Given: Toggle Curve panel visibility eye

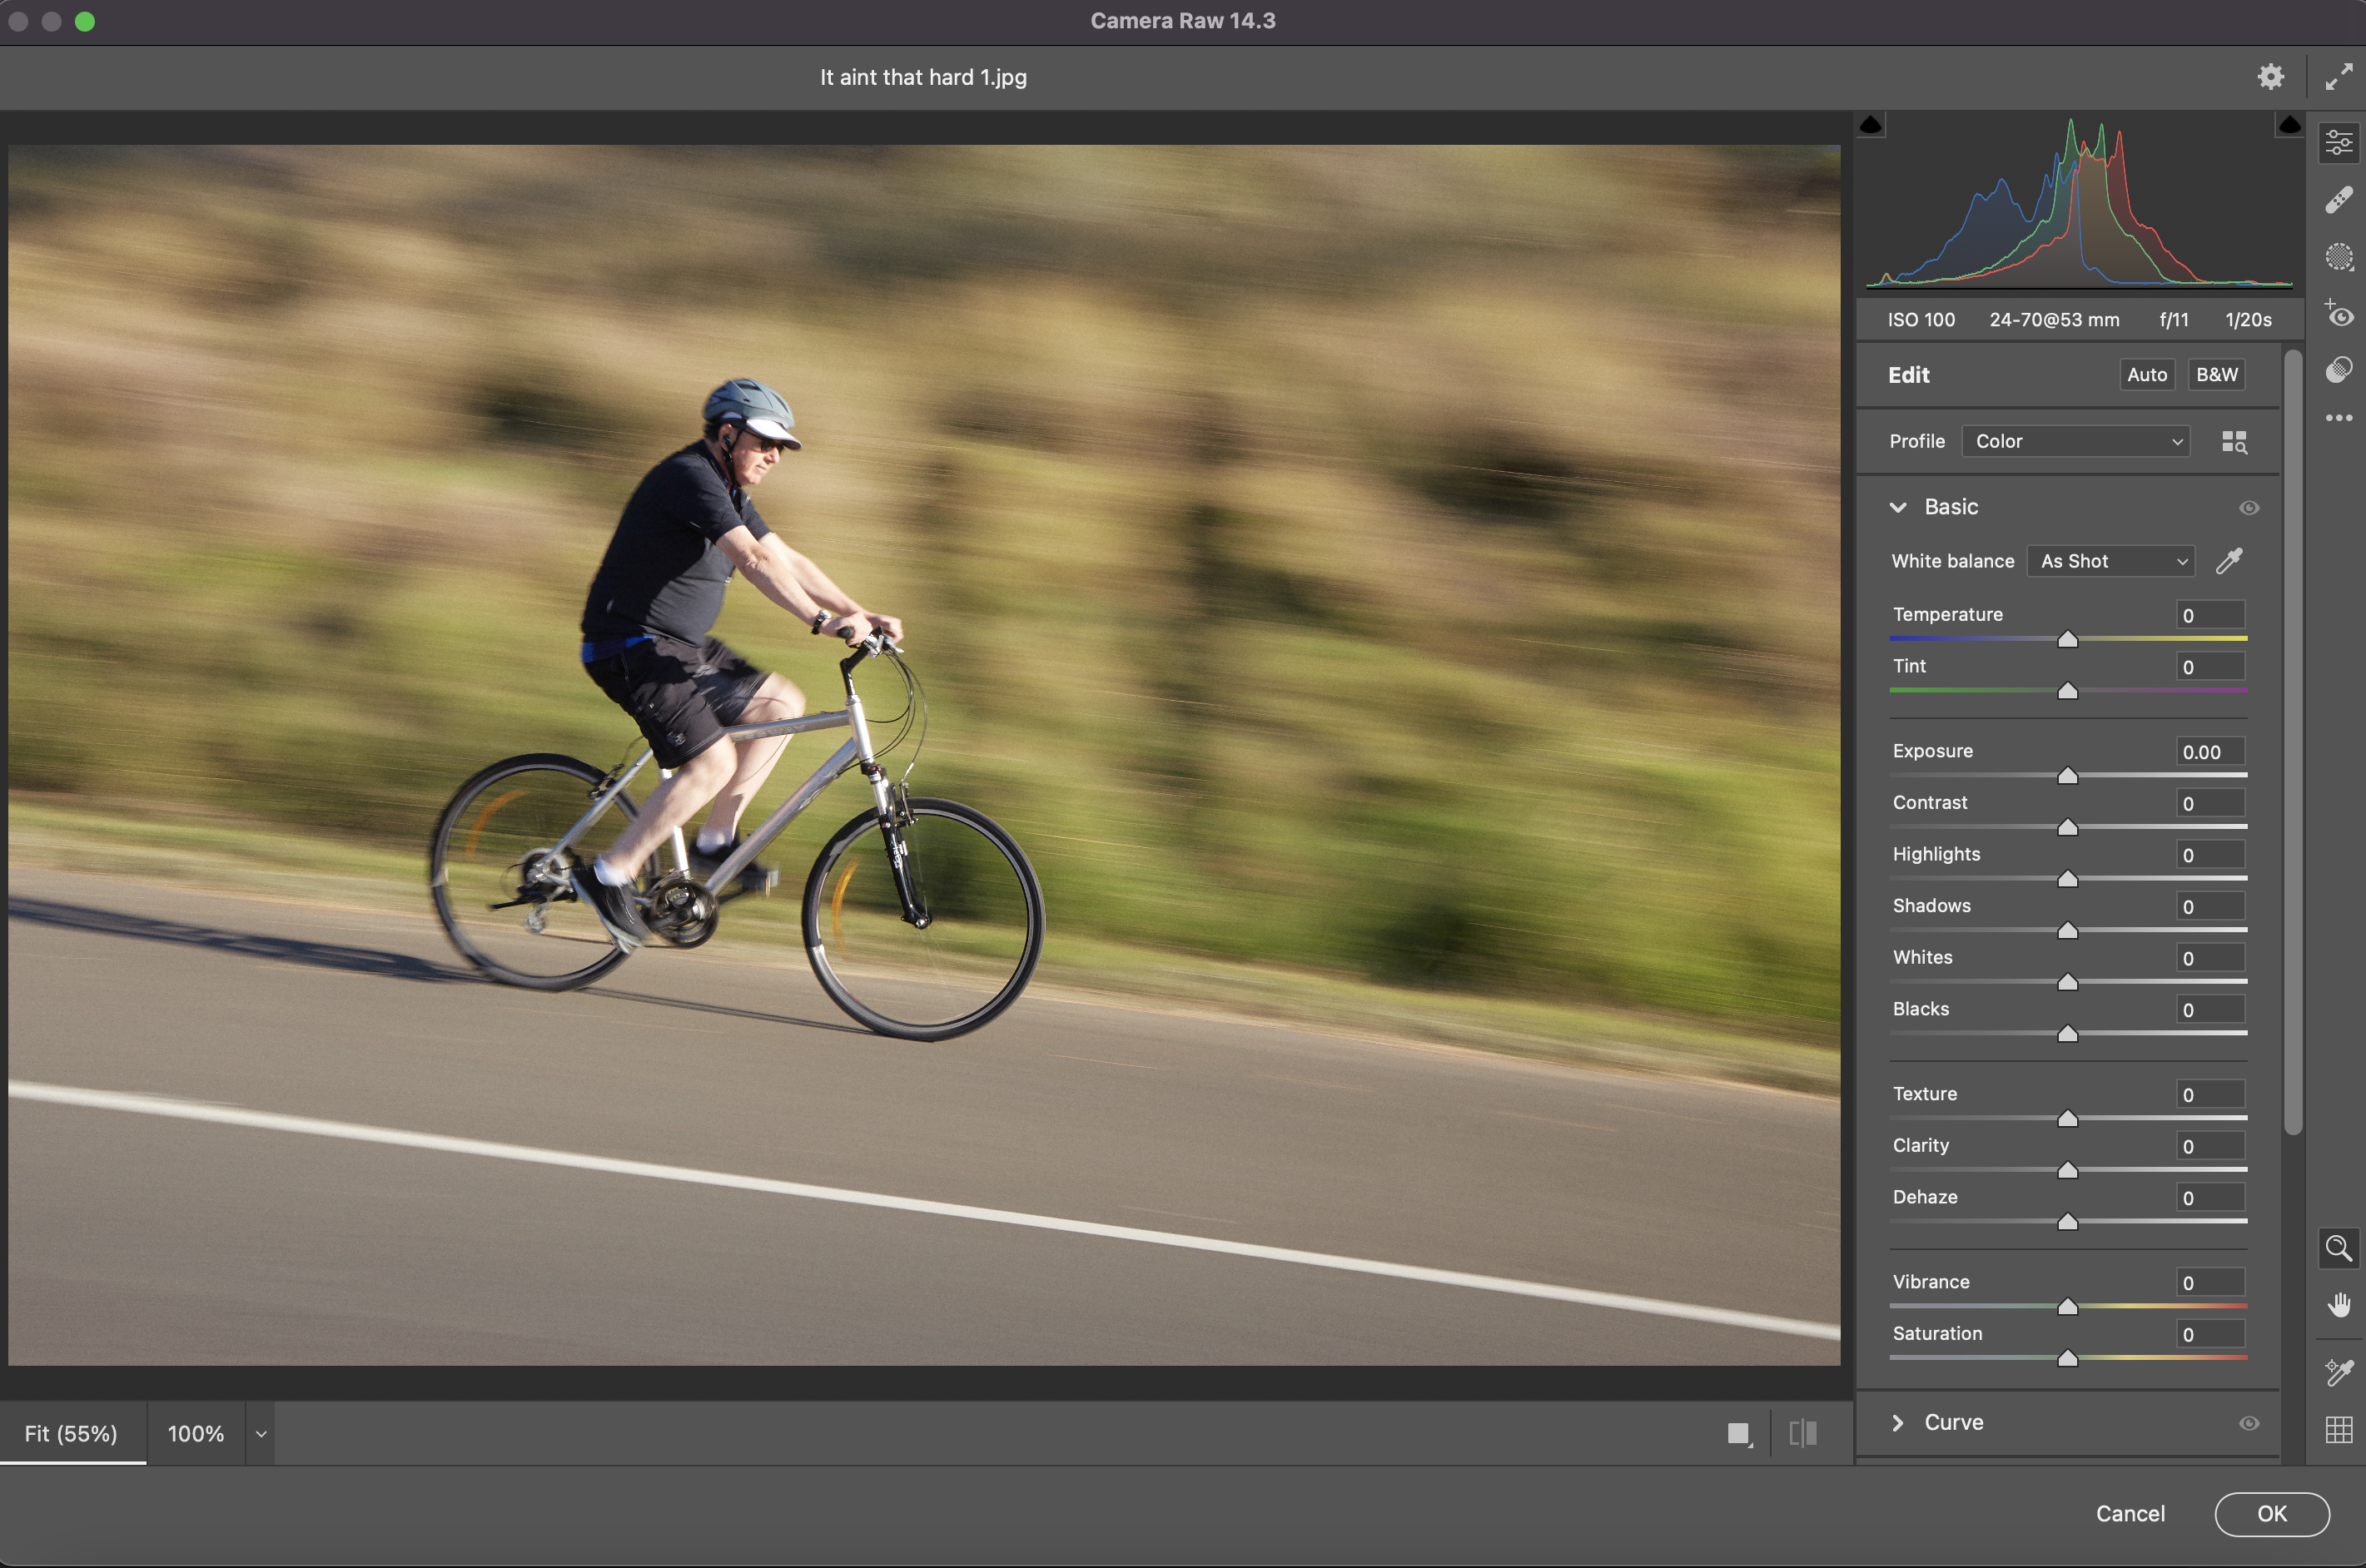Looking at the screenshot, I should coord(2248,1423).
